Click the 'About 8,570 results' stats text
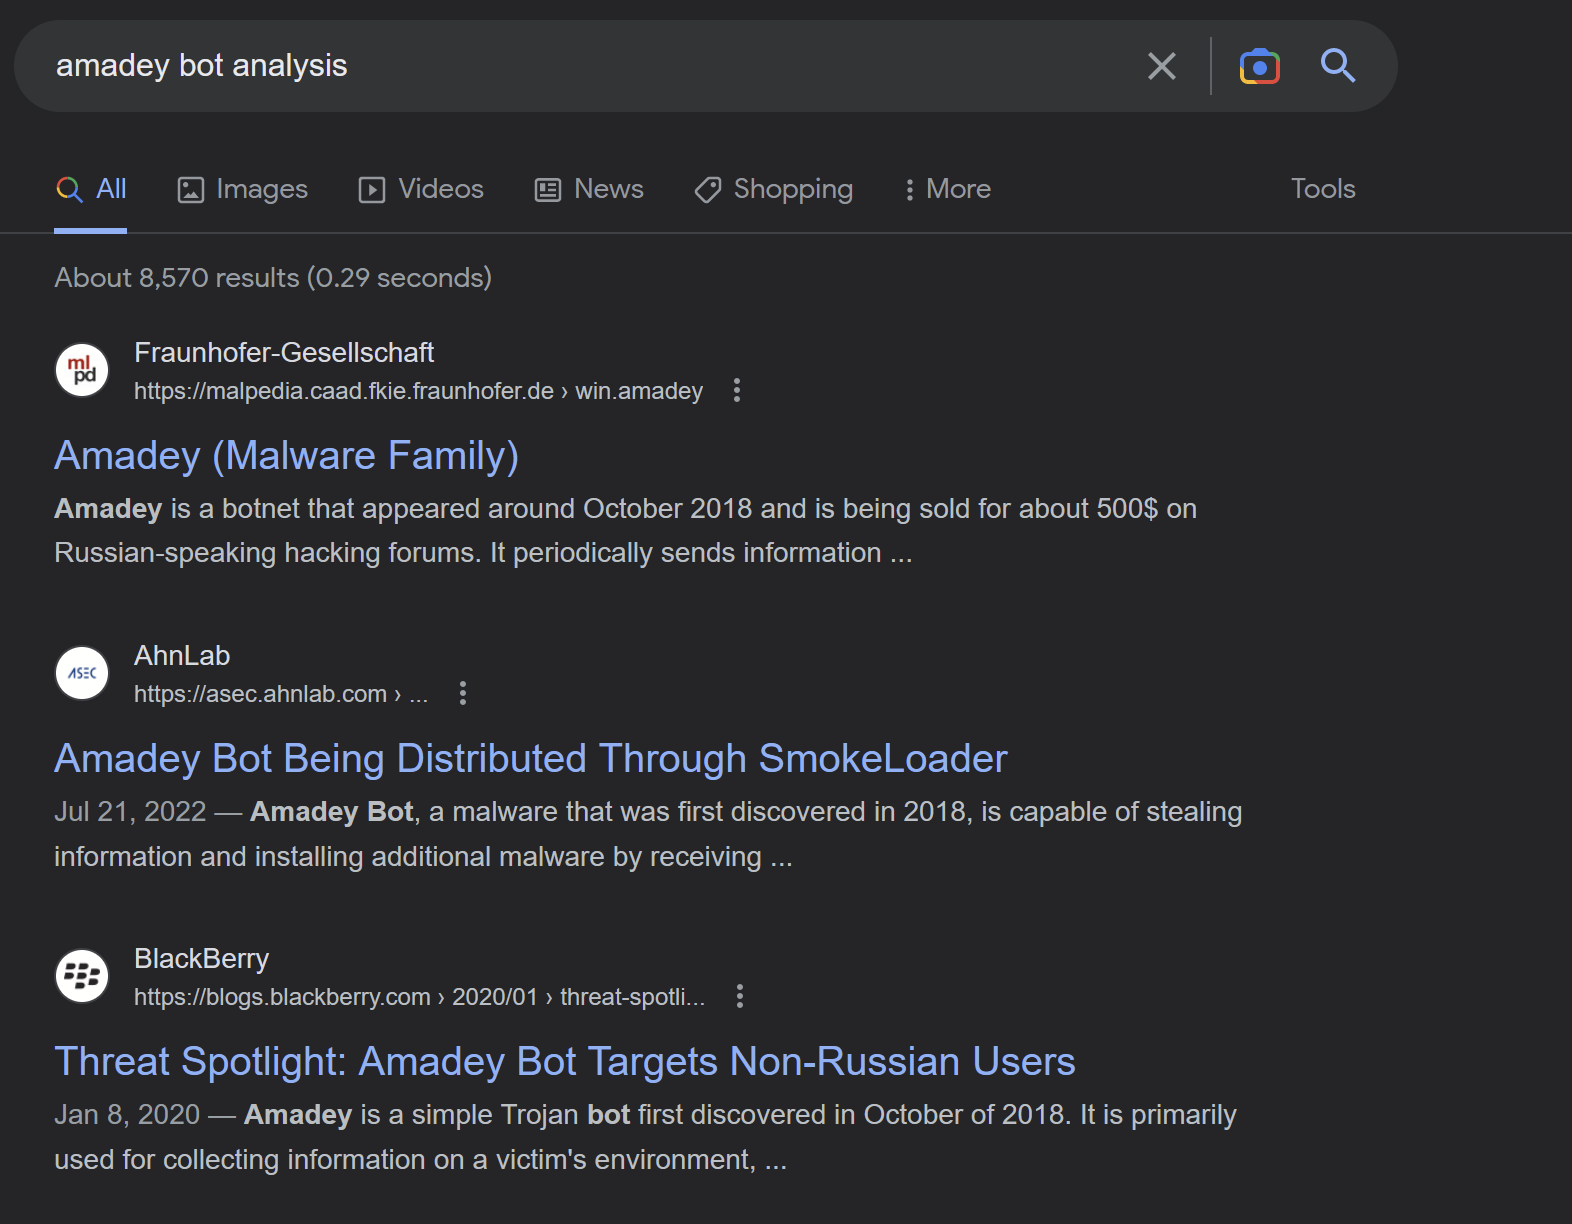Image resolution: width=1572 pixels, height=1224 pixels. point(273,278)
